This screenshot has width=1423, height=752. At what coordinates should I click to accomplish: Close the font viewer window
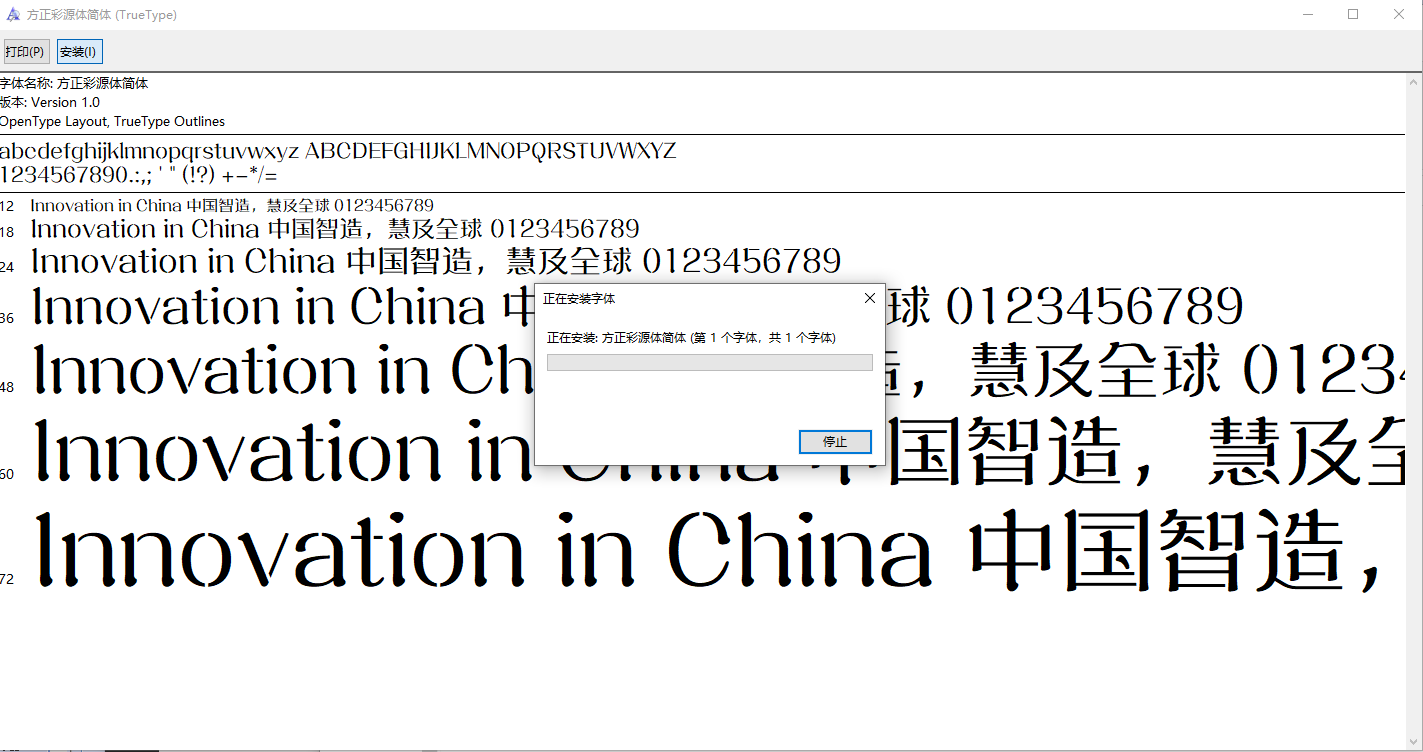tap(1399, 15)
